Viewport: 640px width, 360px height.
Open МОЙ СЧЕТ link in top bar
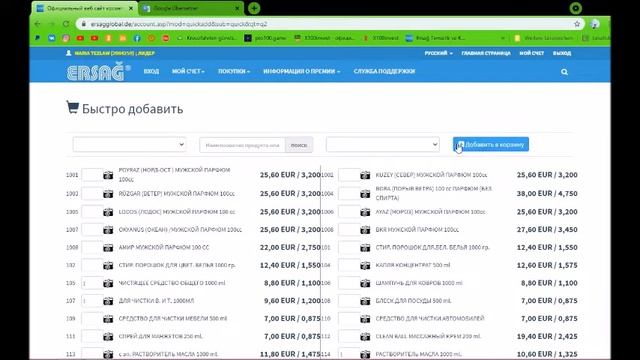point(531,53)
